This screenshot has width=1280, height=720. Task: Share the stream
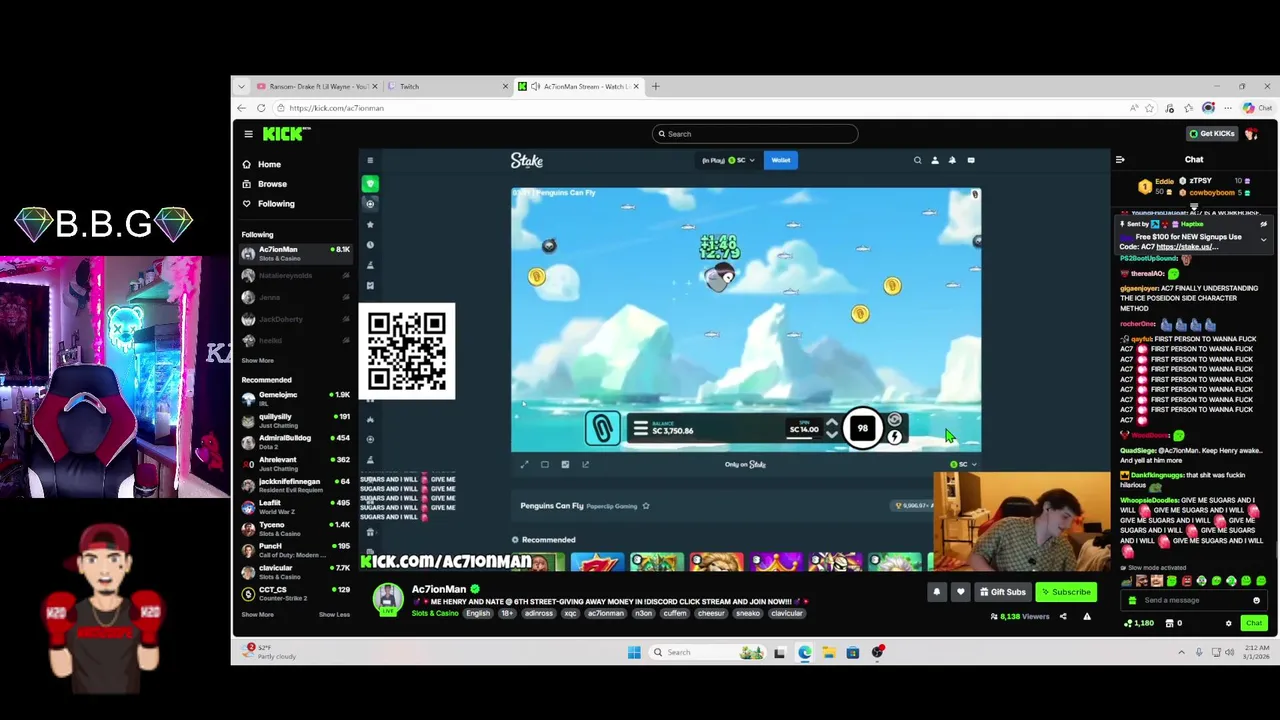[1063, 617]
